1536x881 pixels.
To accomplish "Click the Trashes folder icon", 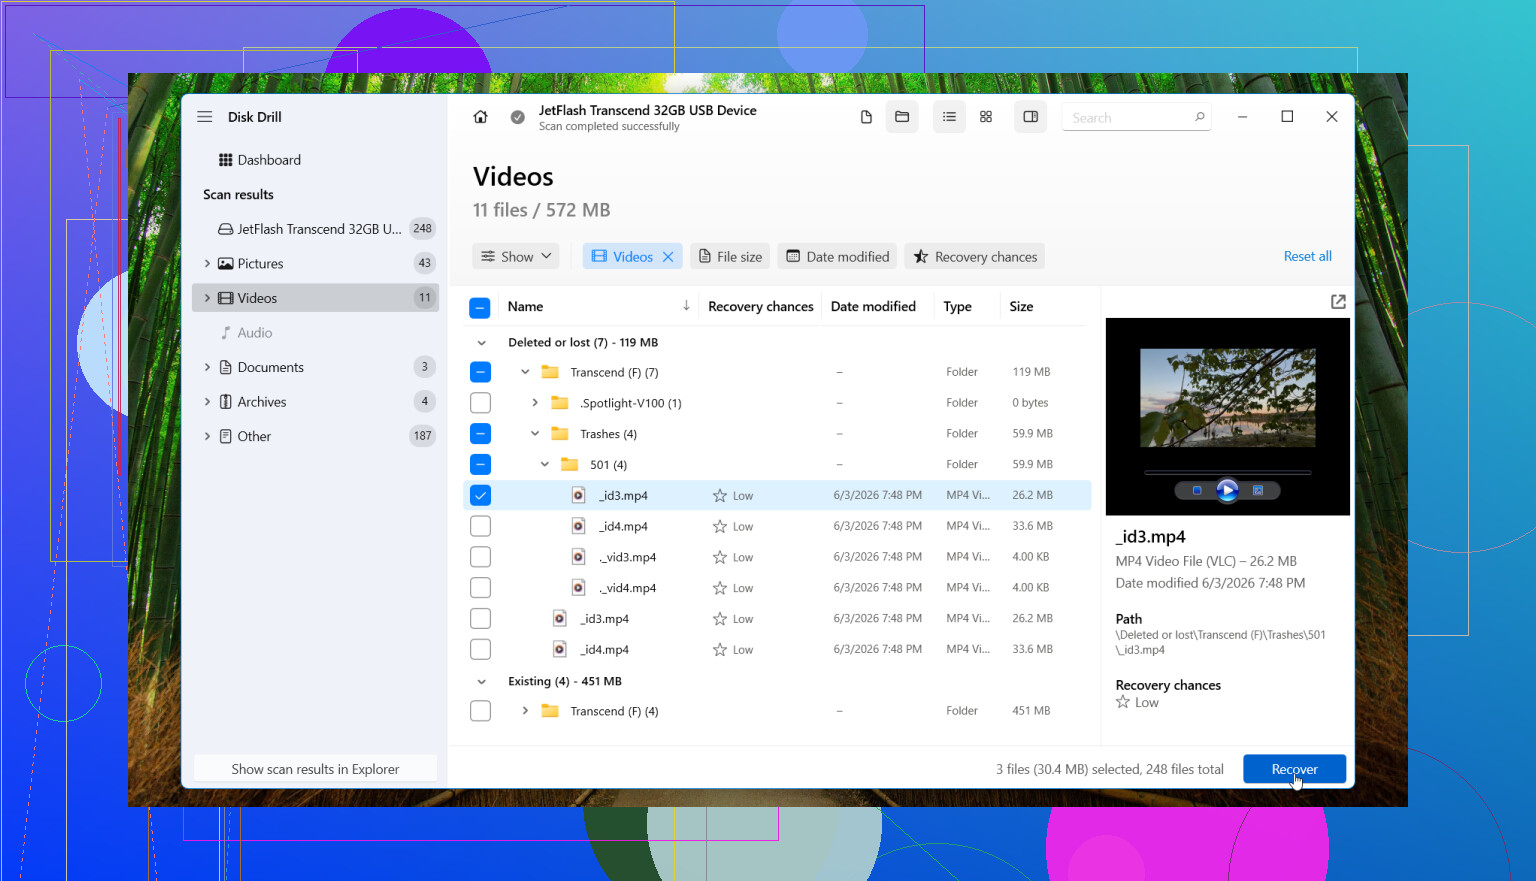I will (x=560, y=434).
